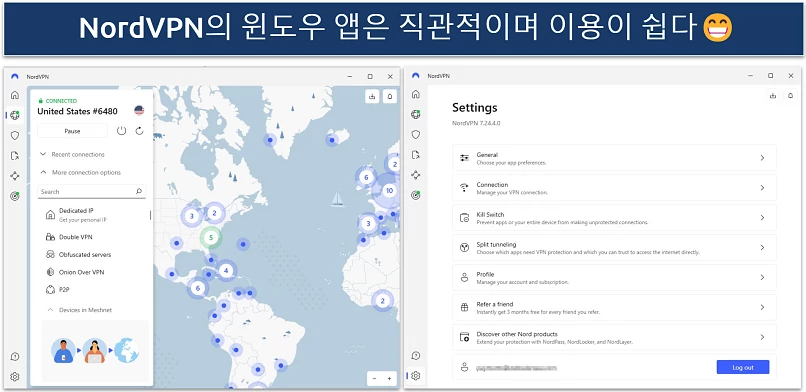This screenshot has width=806, height=392.
Task: Zoom in the map with plus button
Action: click(389, 379)
